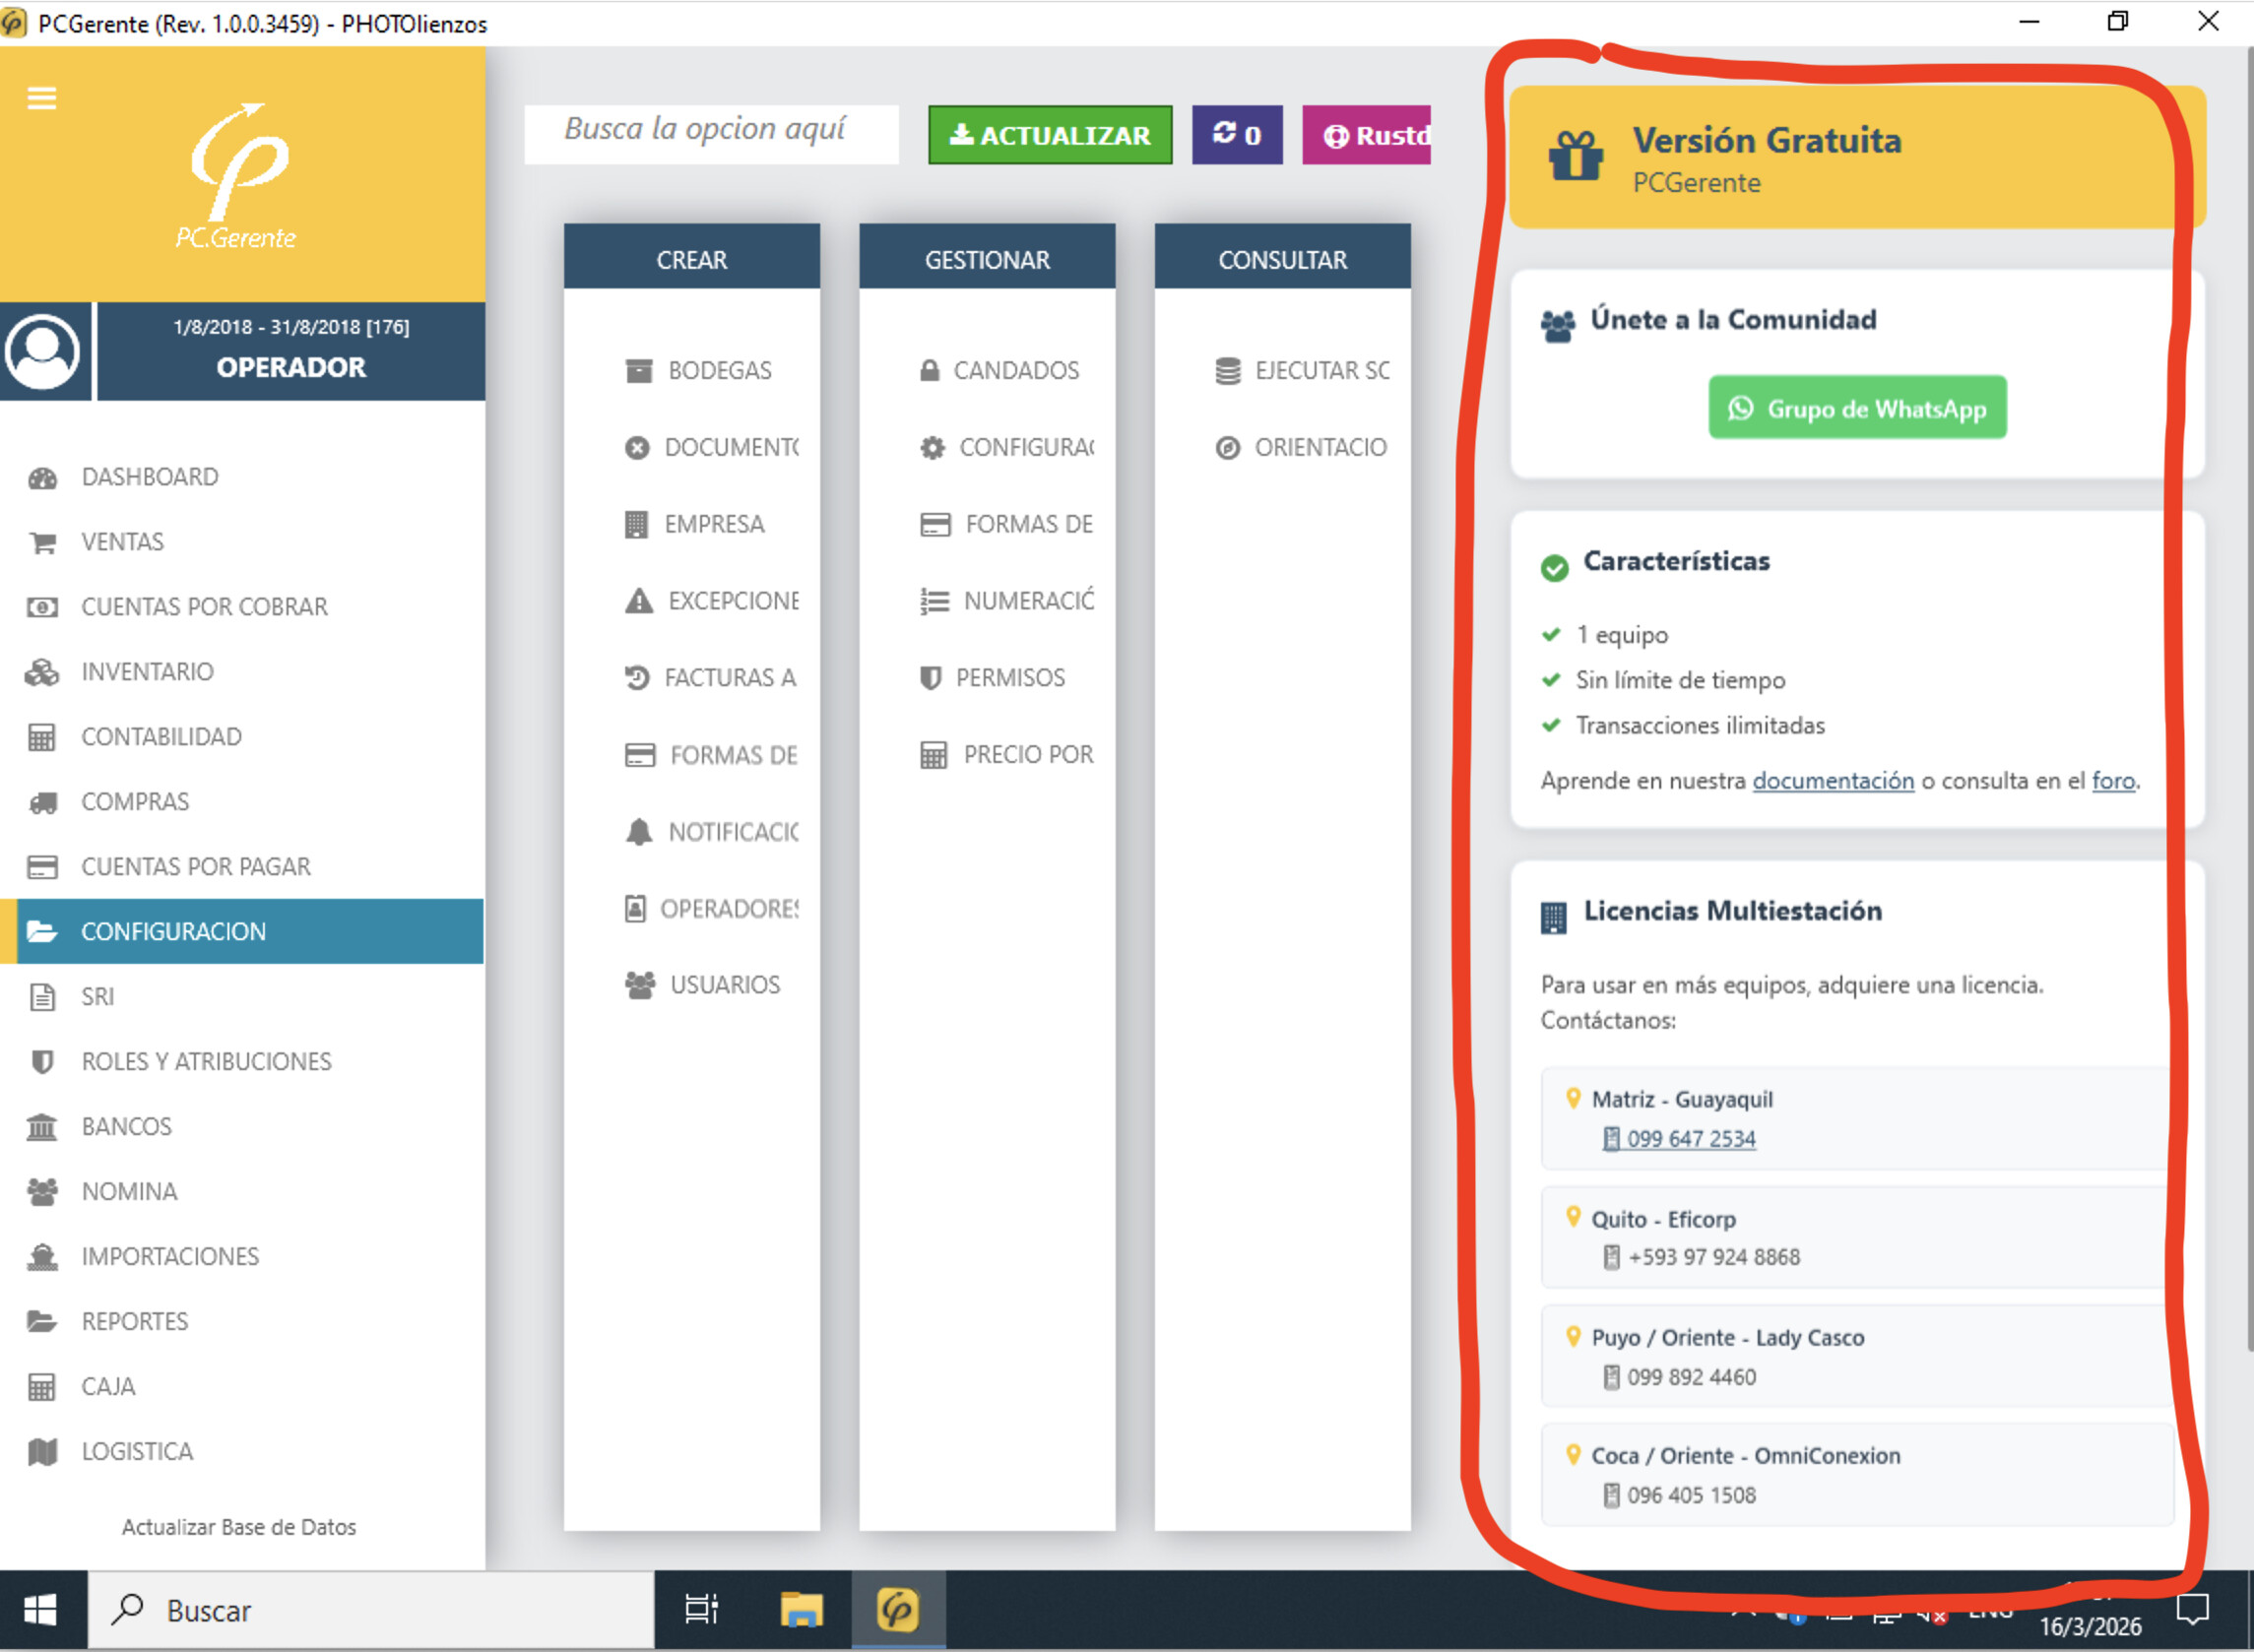Screen dimensions: 2254x1652
Task: Join the Grupo de WhatsApp
Action: (1856, 408)
